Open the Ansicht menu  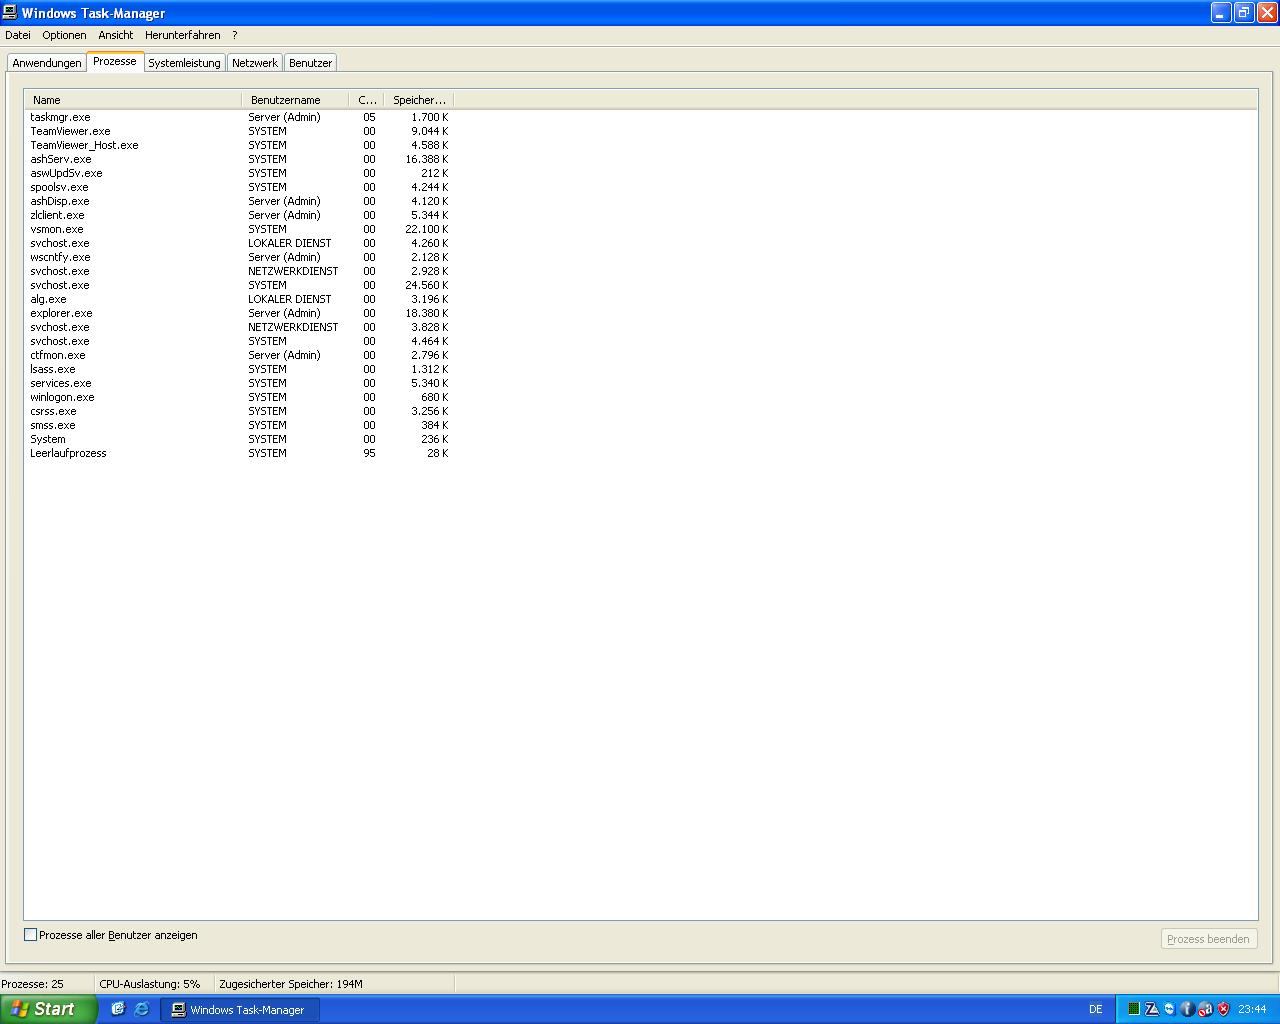(116, 35)
